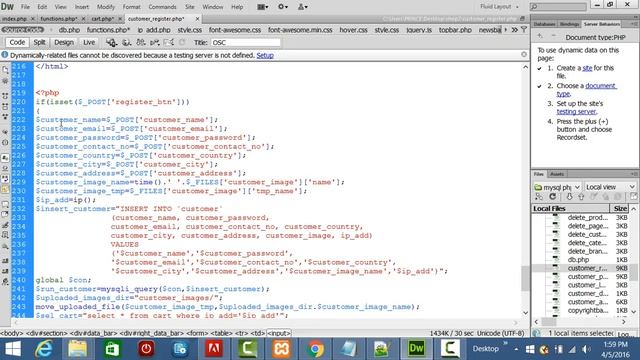Viewport: 640px width, 360px height.
Task: Click the apply comment icon
Action: pyautogui.click(x=5, y=203)
